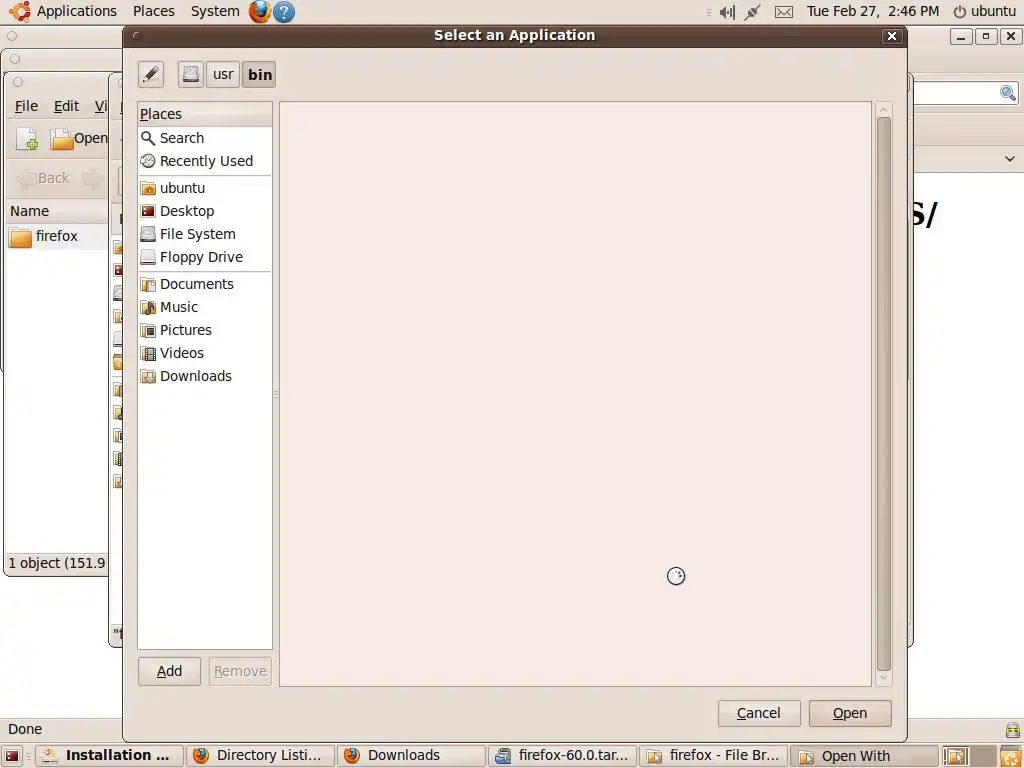Click the network connection icon
The height and width of the screenshot is (768, 1024).
752,12
